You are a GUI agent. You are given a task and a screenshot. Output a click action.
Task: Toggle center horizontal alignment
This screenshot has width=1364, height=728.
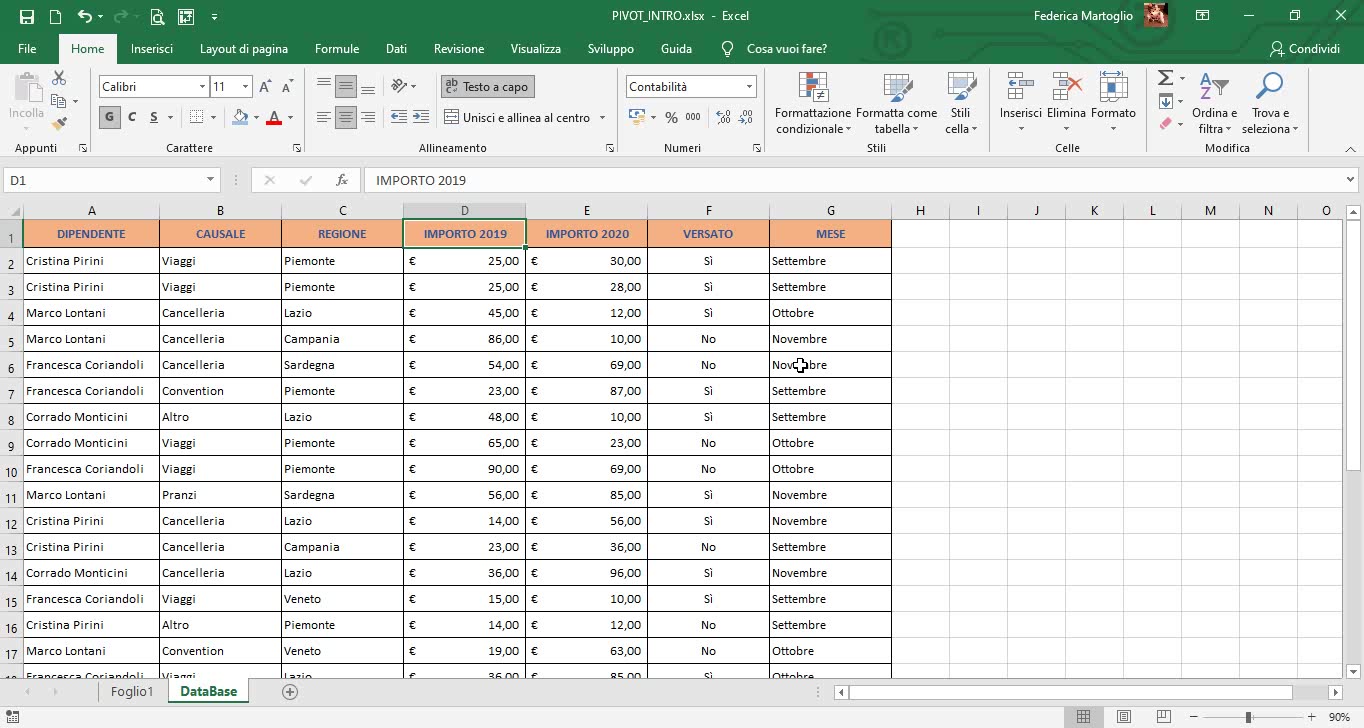tap(346, 117)
